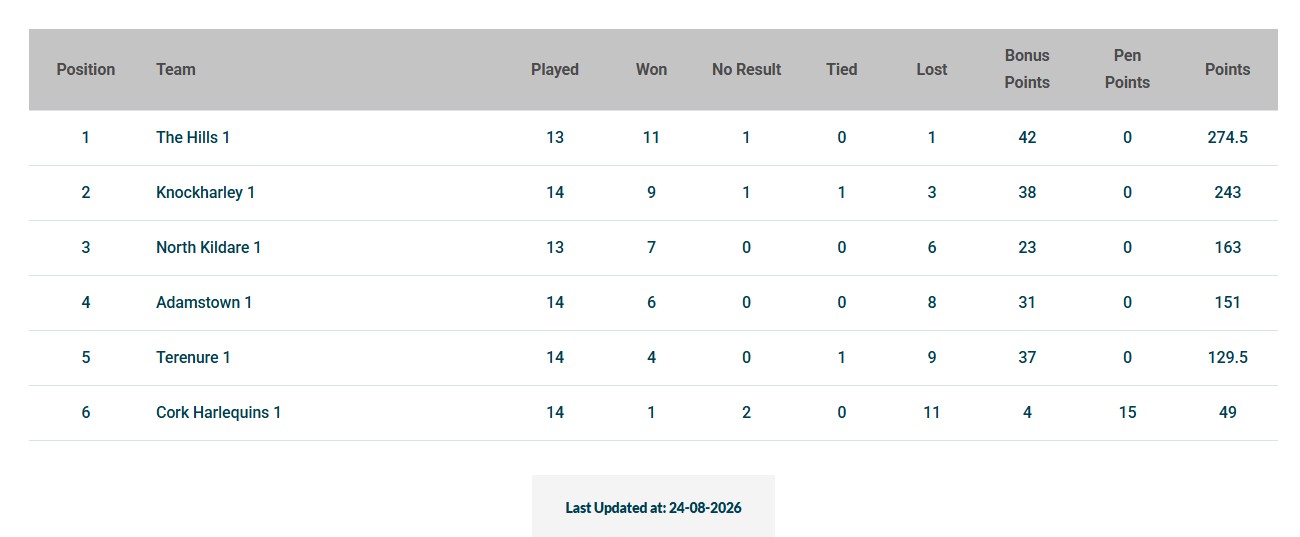This screenshot has width=1300, height=537.
Task: Open Knockharley 1 team link
Action: pos(205,193)
